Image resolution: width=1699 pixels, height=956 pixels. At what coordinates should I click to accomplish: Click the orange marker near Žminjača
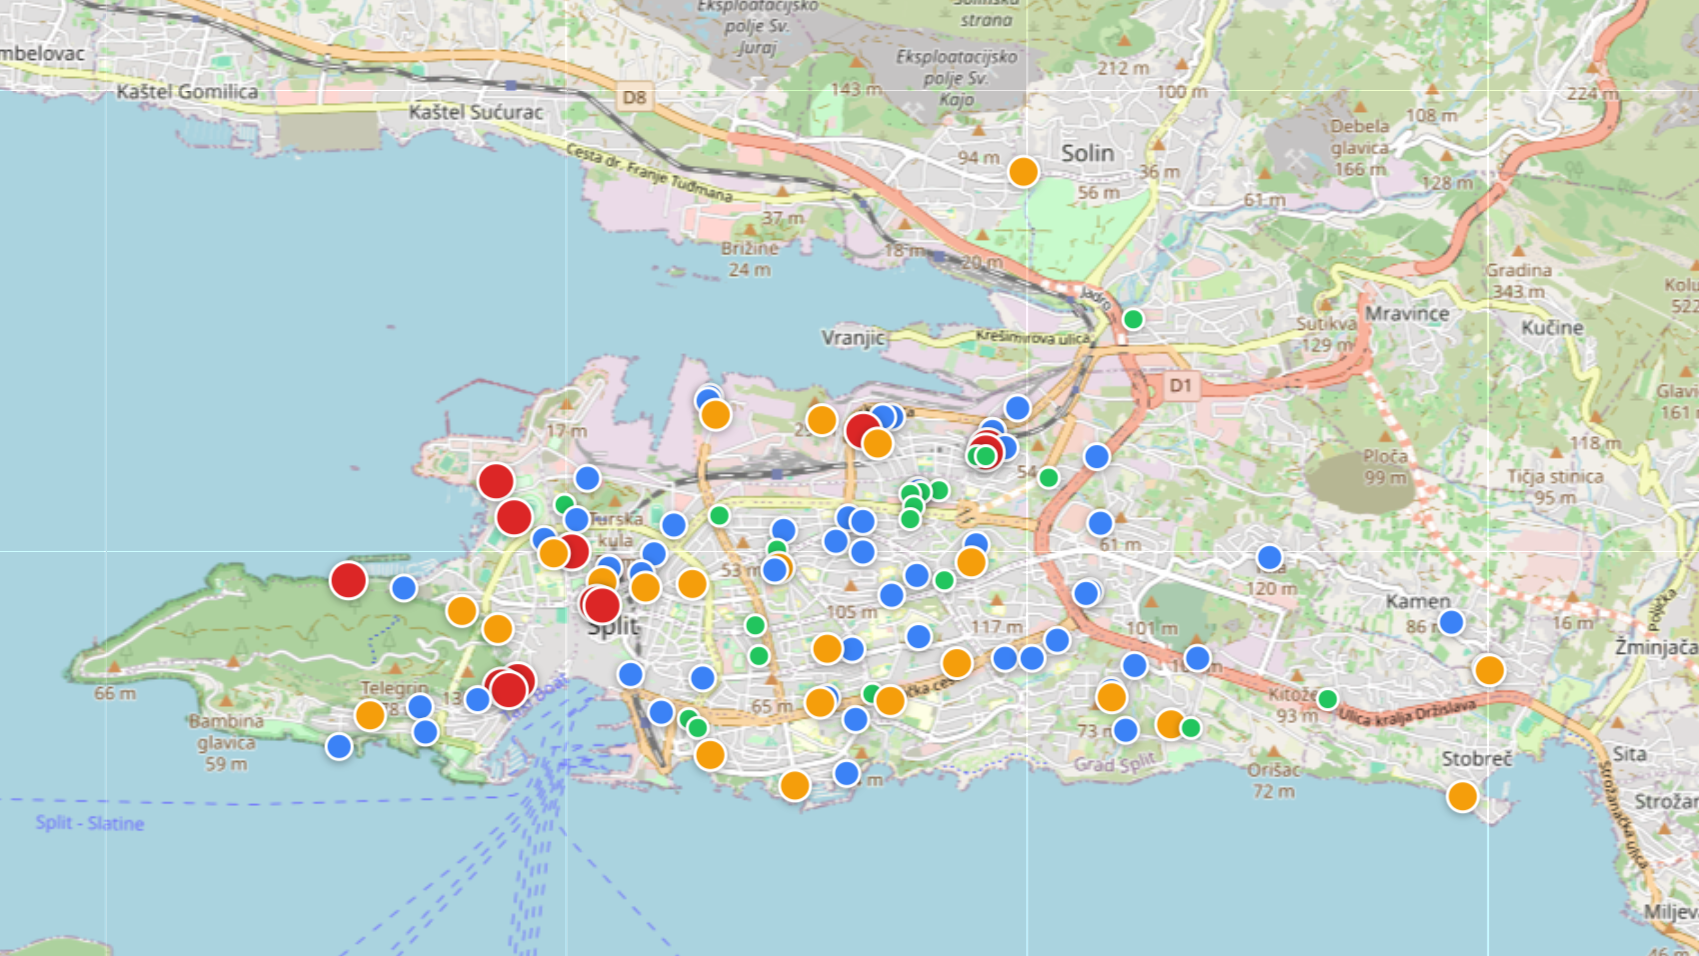tap(1489, 670)
